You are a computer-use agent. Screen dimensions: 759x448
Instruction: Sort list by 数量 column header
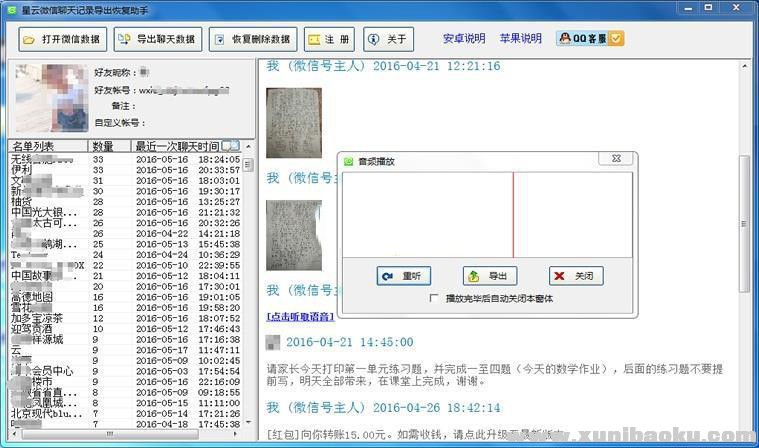coord(103,146)
